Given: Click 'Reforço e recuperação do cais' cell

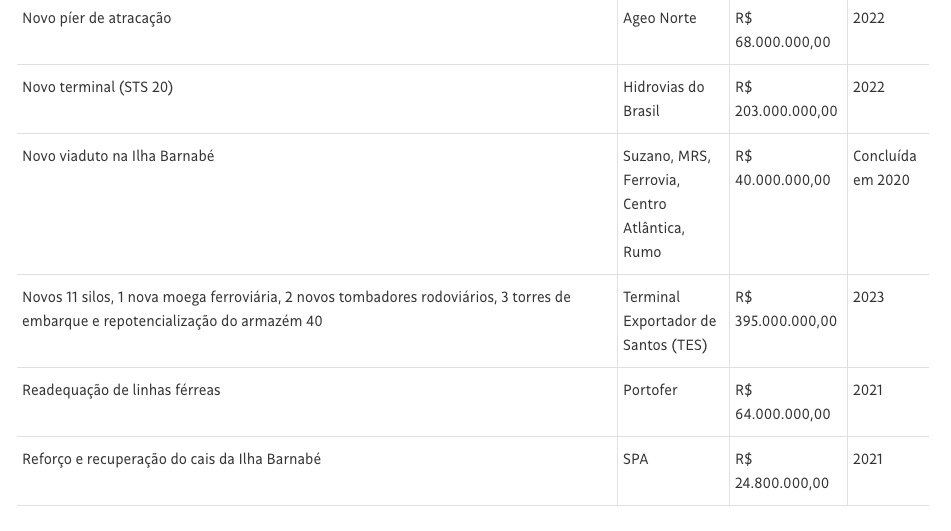Looking at the screenshot, I should 171,459.
